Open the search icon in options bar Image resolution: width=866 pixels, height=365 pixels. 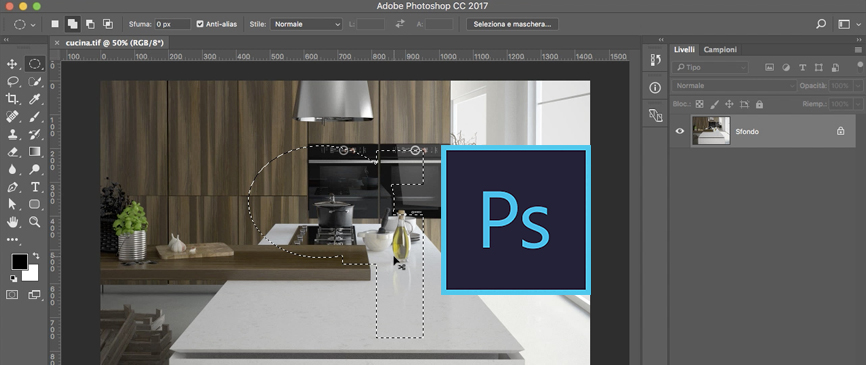pyautogui.click(x=821, y=24)
